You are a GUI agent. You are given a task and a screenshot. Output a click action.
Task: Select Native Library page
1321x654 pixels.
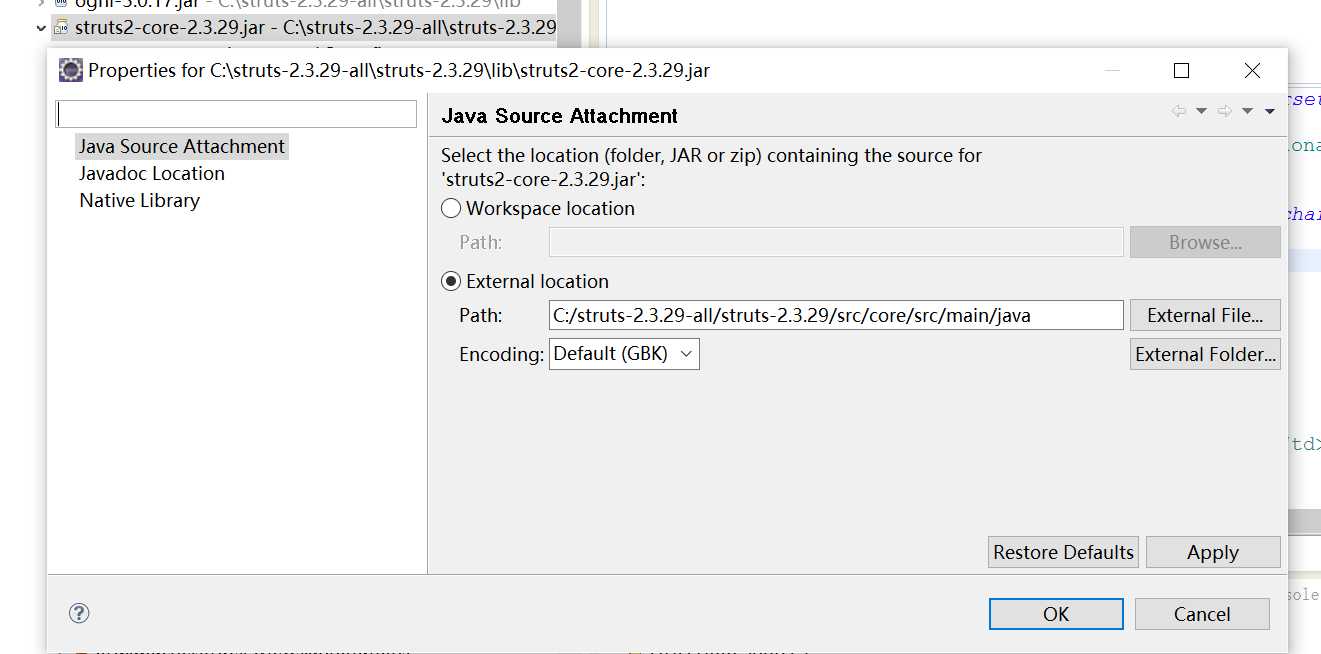click(x=140, y=200)
